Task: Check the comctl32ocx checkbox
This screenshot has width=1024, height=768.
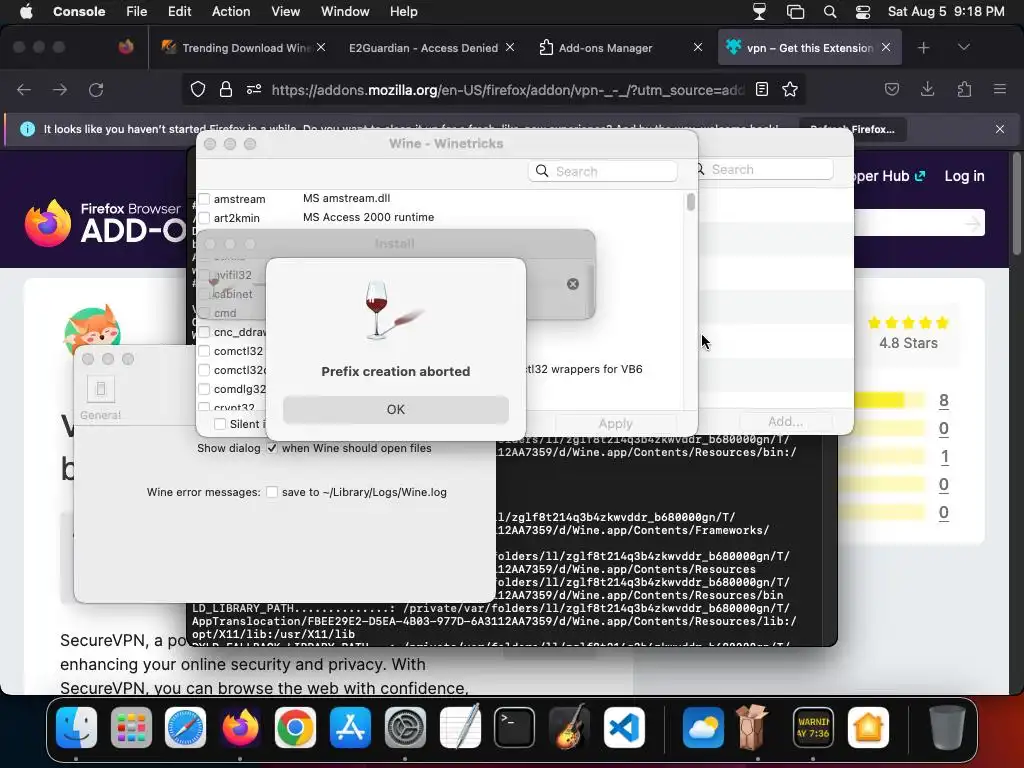Action: pyautogui.click(x=204, y=370)
